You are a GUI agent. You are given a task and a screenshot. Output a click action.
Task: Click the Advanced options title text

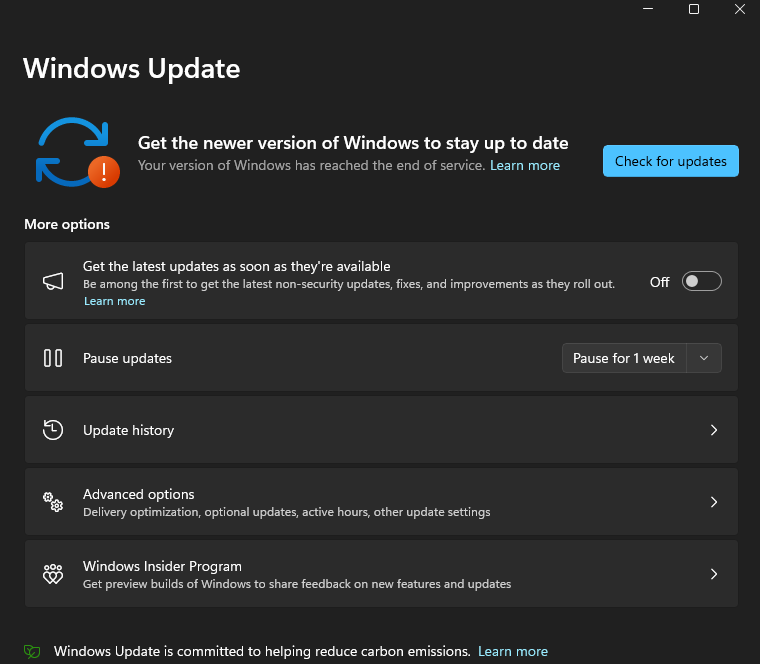pos(139,494)
